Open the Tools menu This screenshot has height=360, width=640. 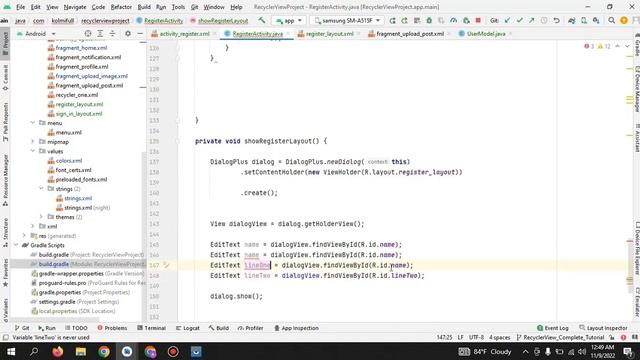pos(178,7)
